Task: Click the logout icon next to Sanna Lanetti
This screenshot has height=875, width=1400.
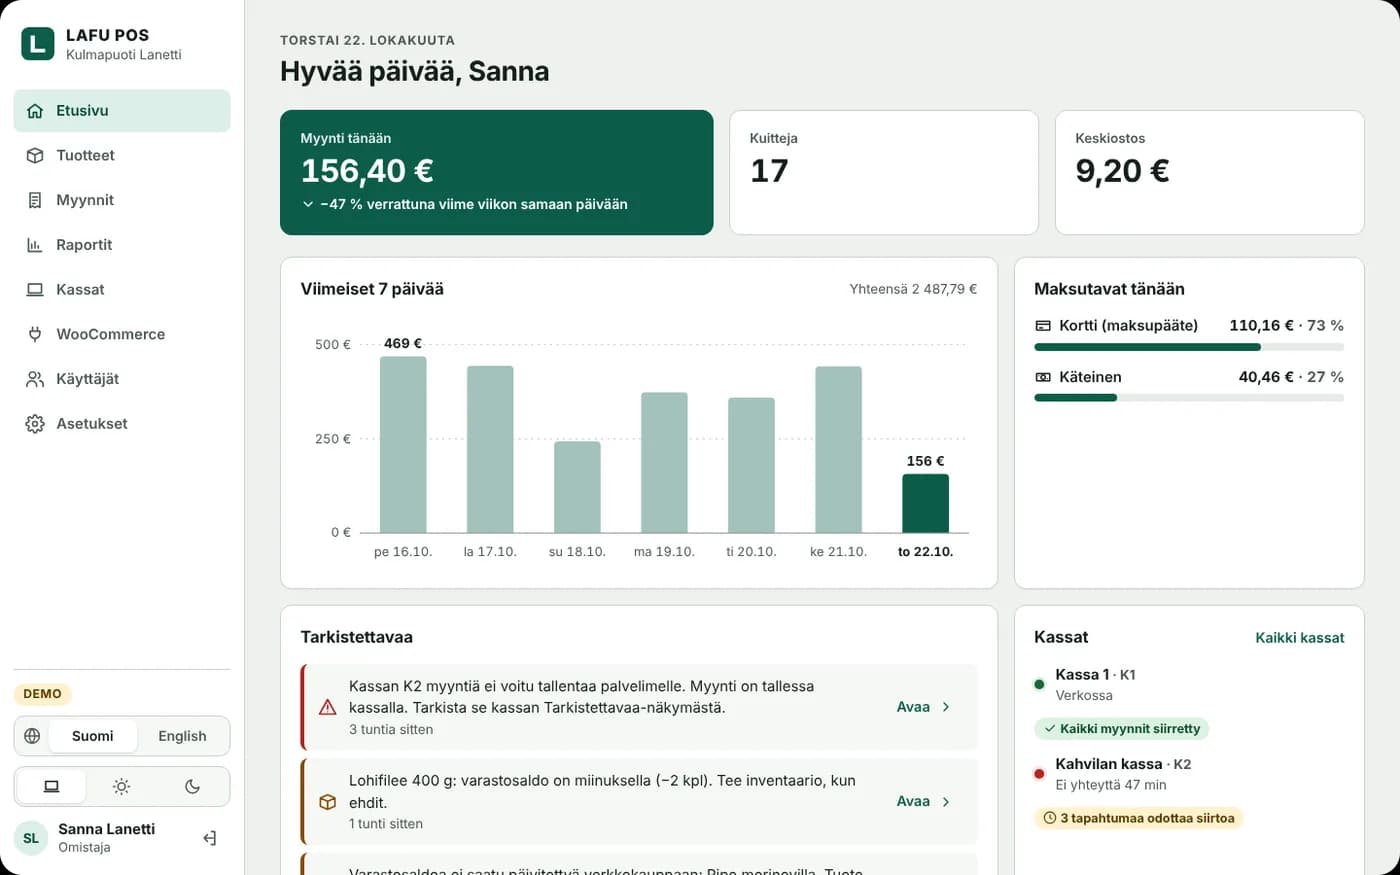Action: tap(210, 838)
